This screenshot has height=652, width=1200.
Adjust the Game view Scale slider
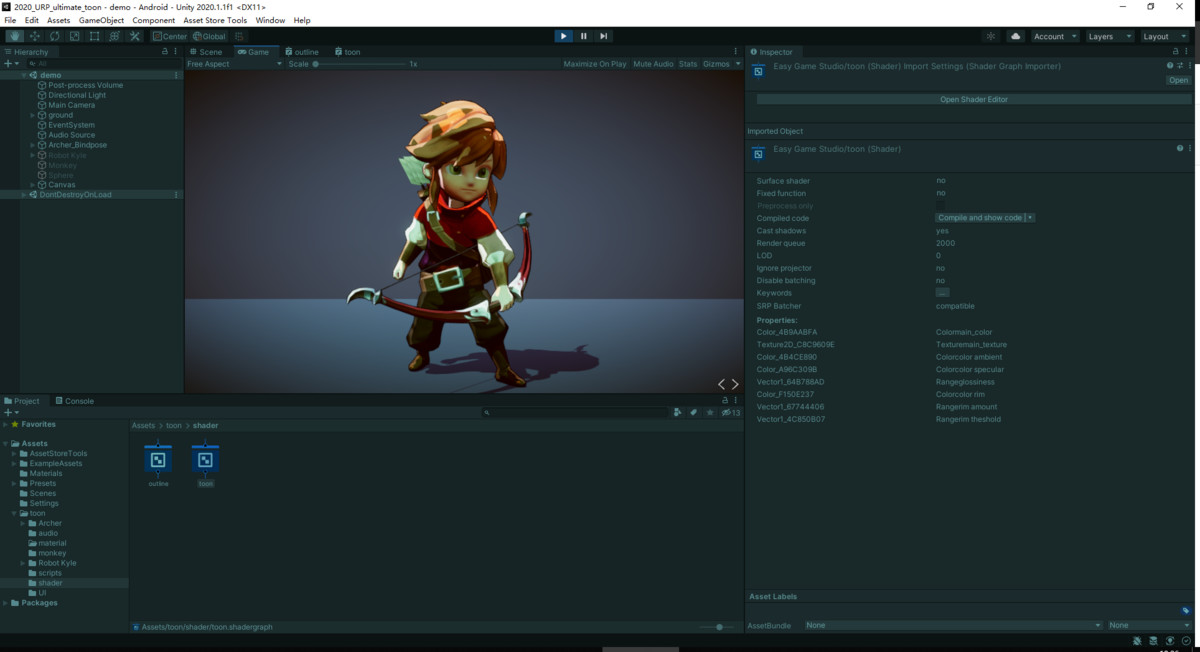(x=316, y=64)
